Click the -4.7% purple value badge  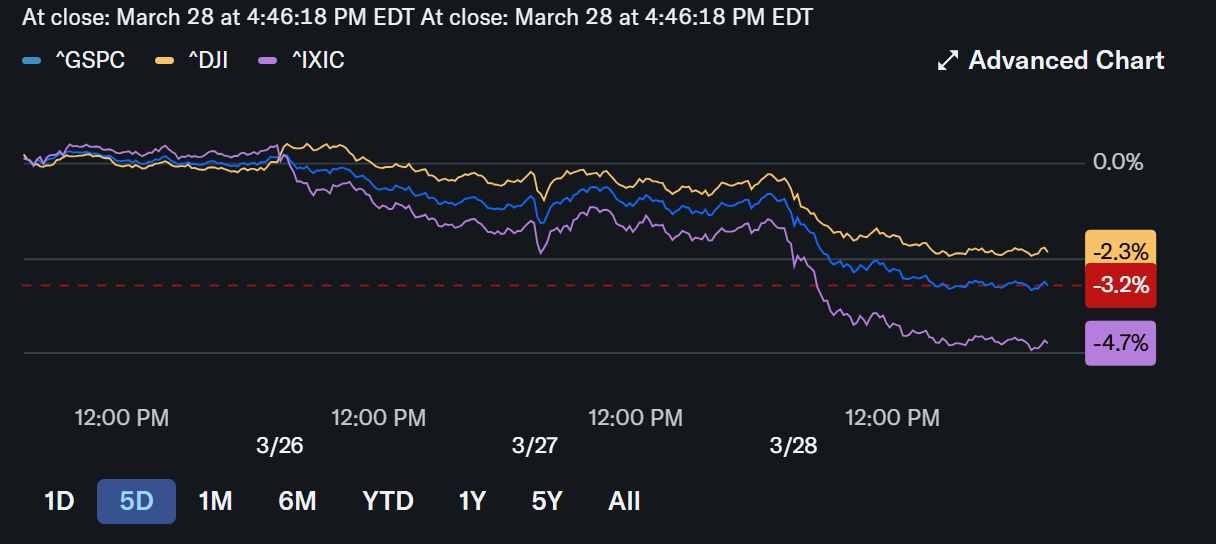click(x=1120, y=344)
